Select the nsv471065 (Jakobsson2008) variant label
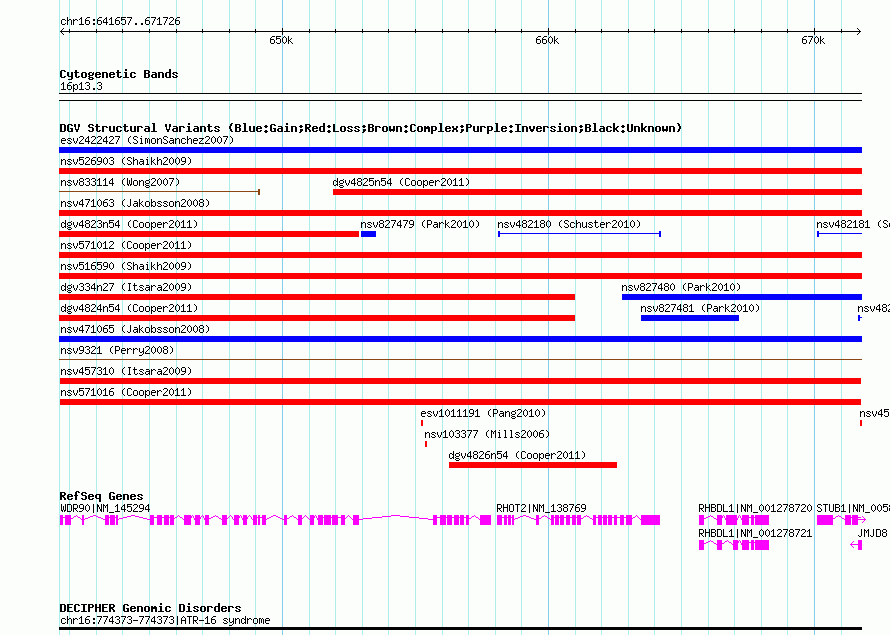 [x=135, y=329]
